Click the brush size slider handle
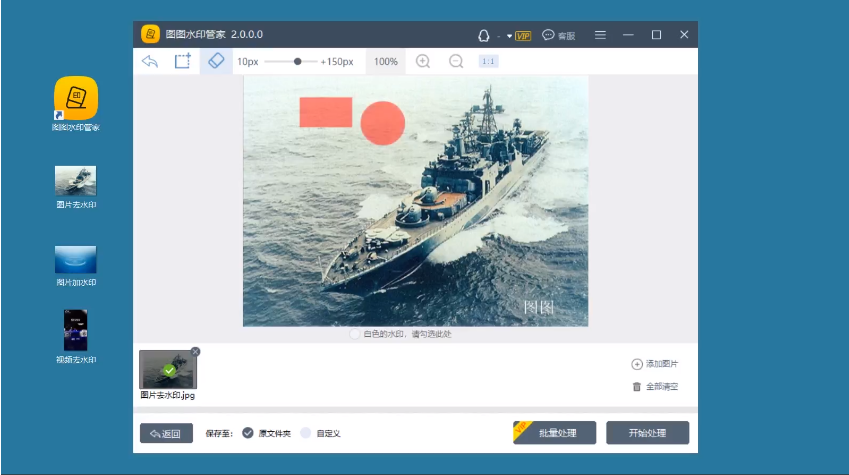The image size is (849, 475). tap(298, 61)
